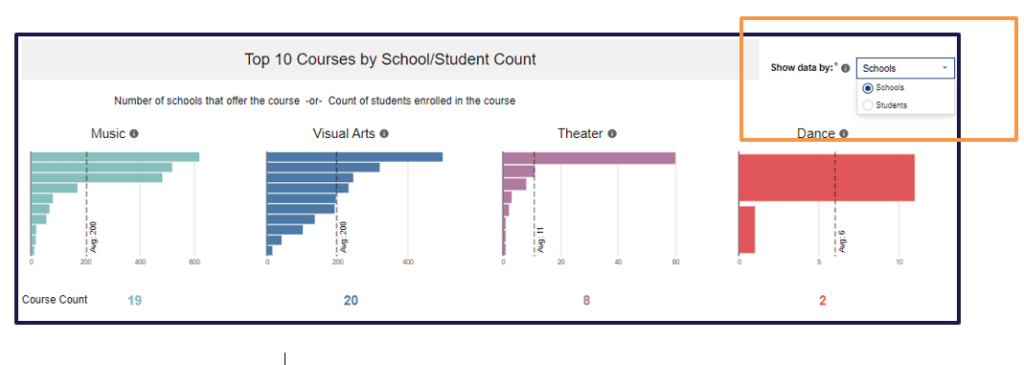Click the info icon beside Visual Arts
Image resolution: width=1024 pixels, height=365 pixels.
click(x=384, y=134)
